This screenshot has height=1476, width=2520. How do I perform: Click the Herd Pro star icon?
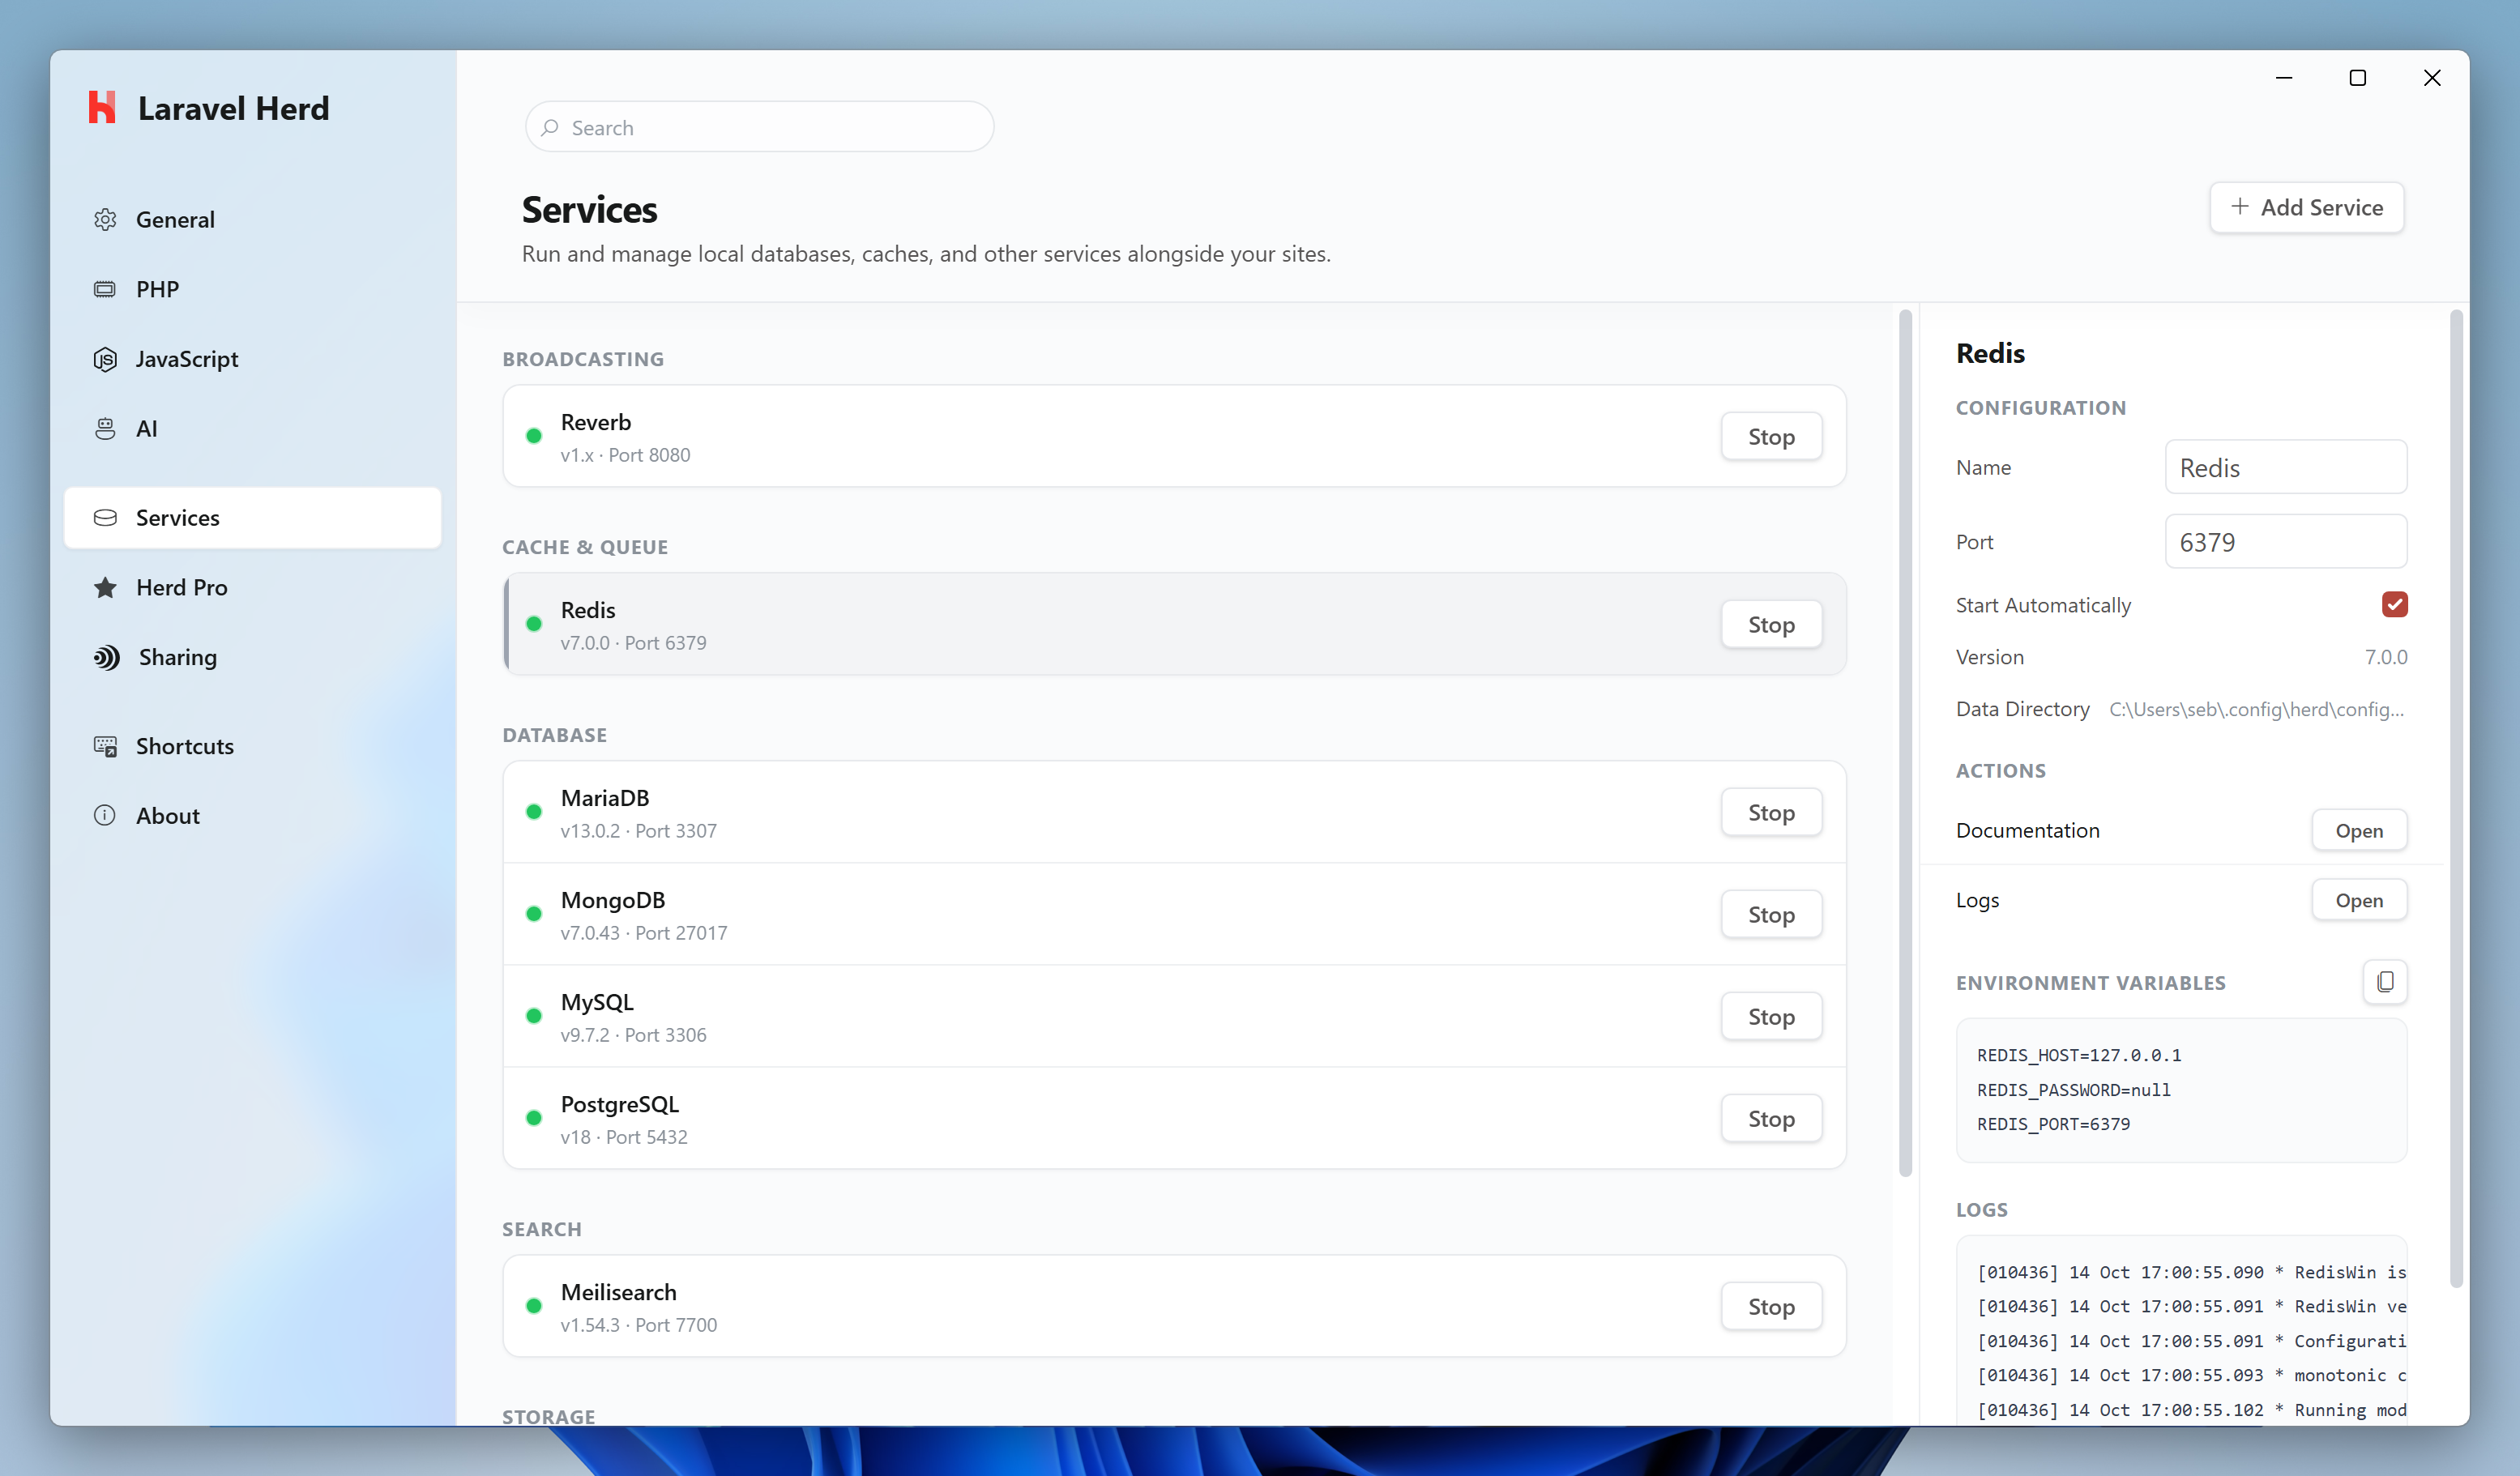click(105, 587)
